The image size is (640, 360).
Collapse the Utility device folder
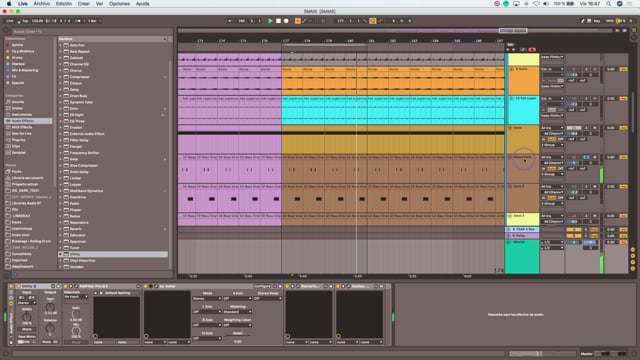pyautogui.click(x=60, y=254)
